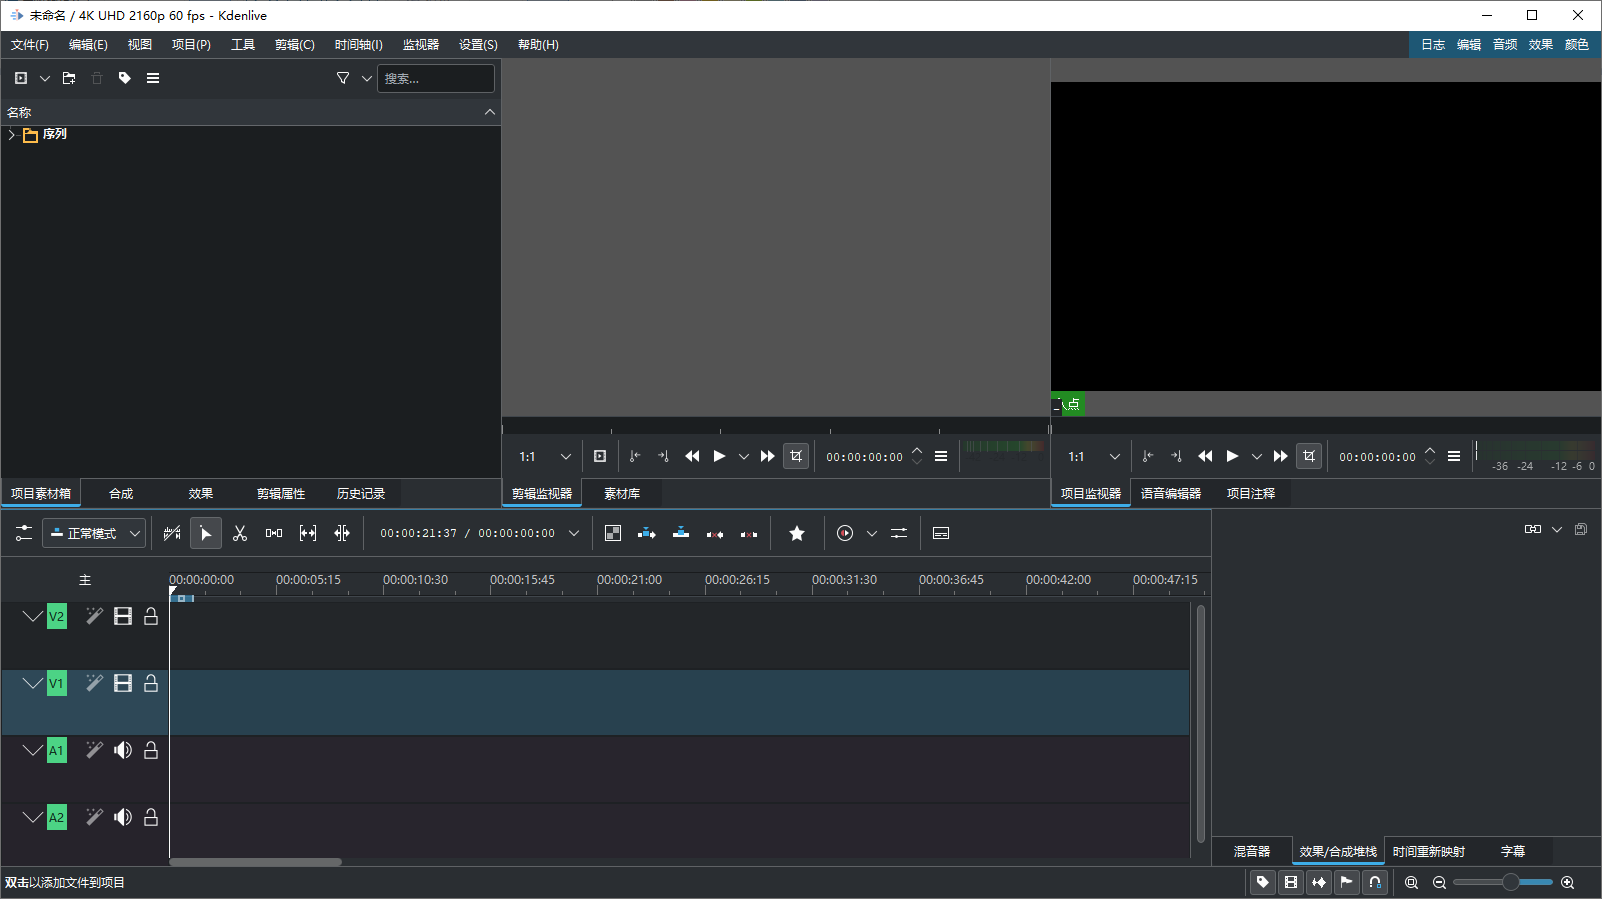Hide video track V1
Image resolution: width=1602 pixels, height=899 pixels.
(123, 684)
